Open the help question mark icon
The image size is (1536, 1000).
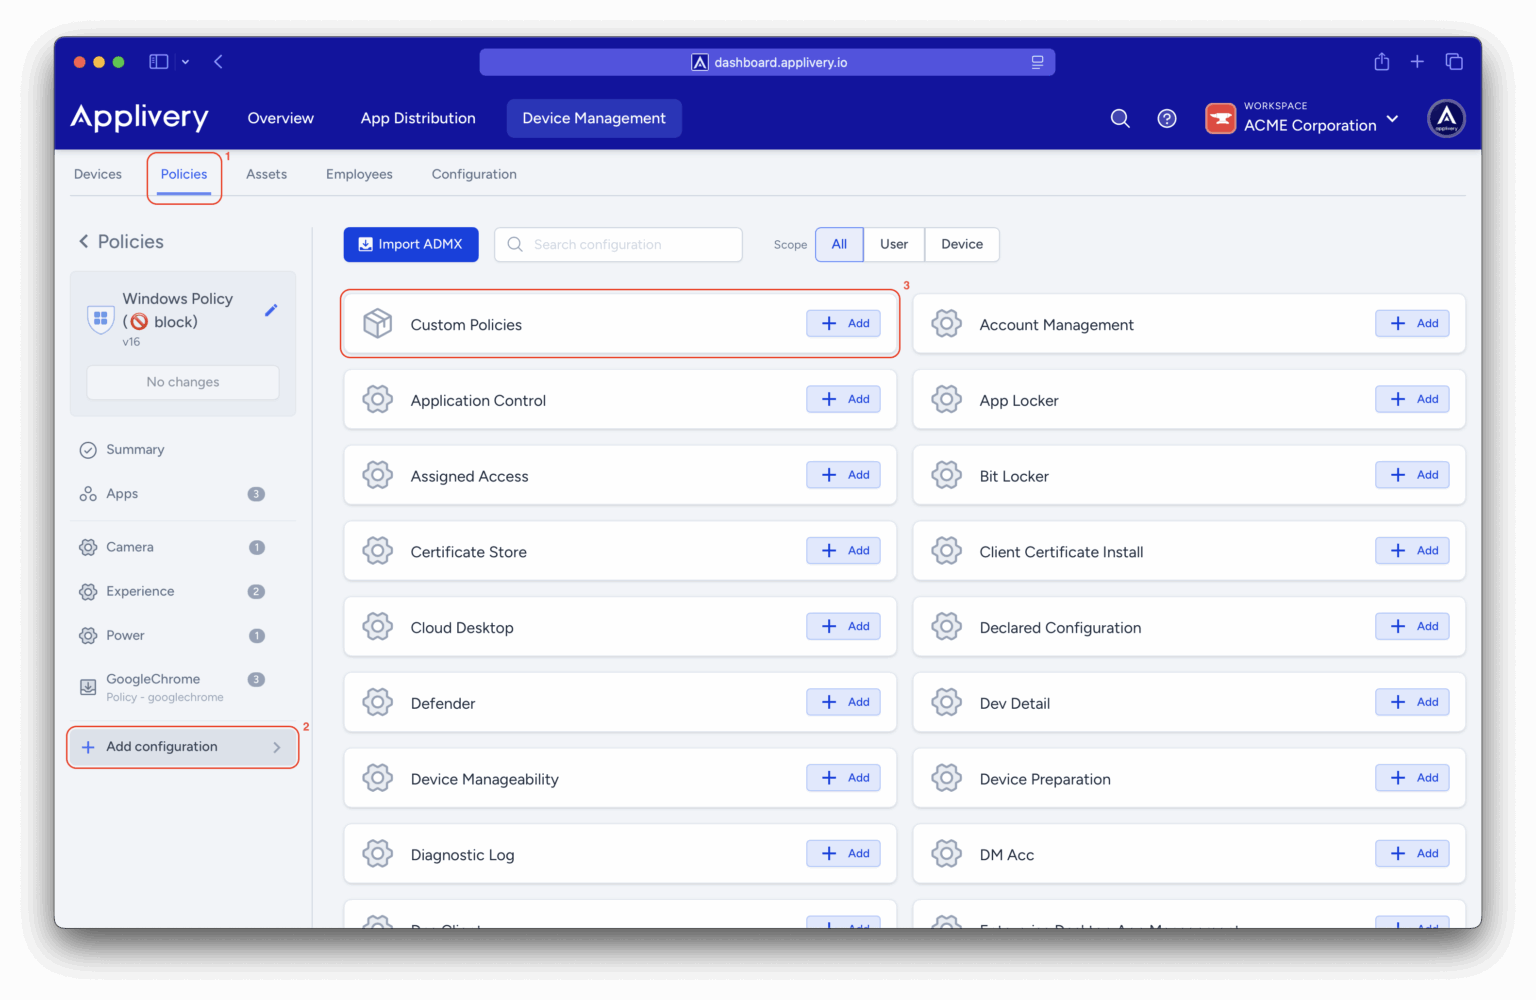point(1166,118)
